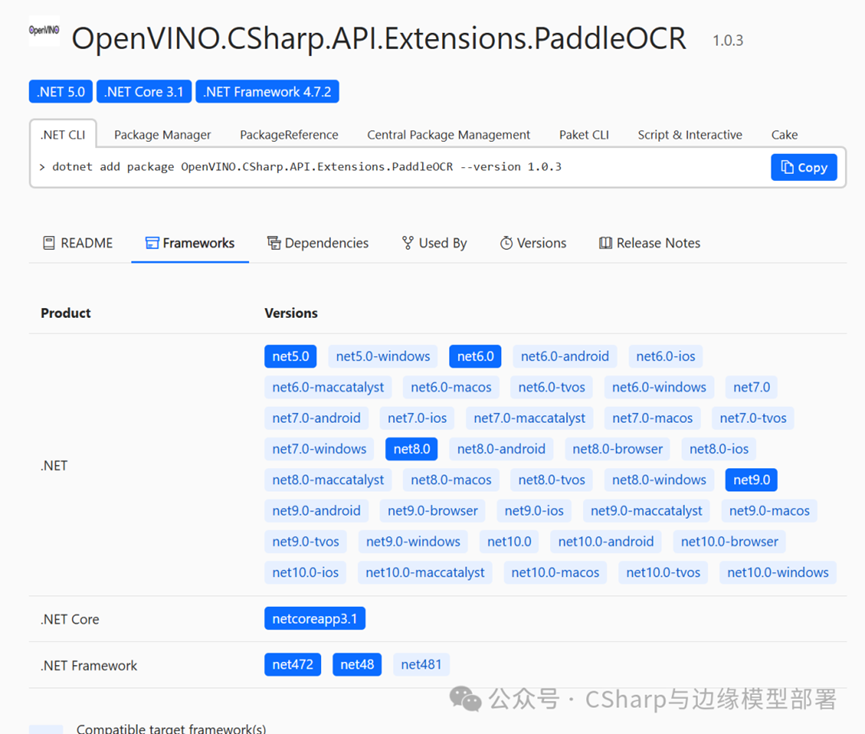The height and width of the screenshot is (734, 865).
Task: Select the README document icon
Action: pyautogui.click(x=47, y=242)
